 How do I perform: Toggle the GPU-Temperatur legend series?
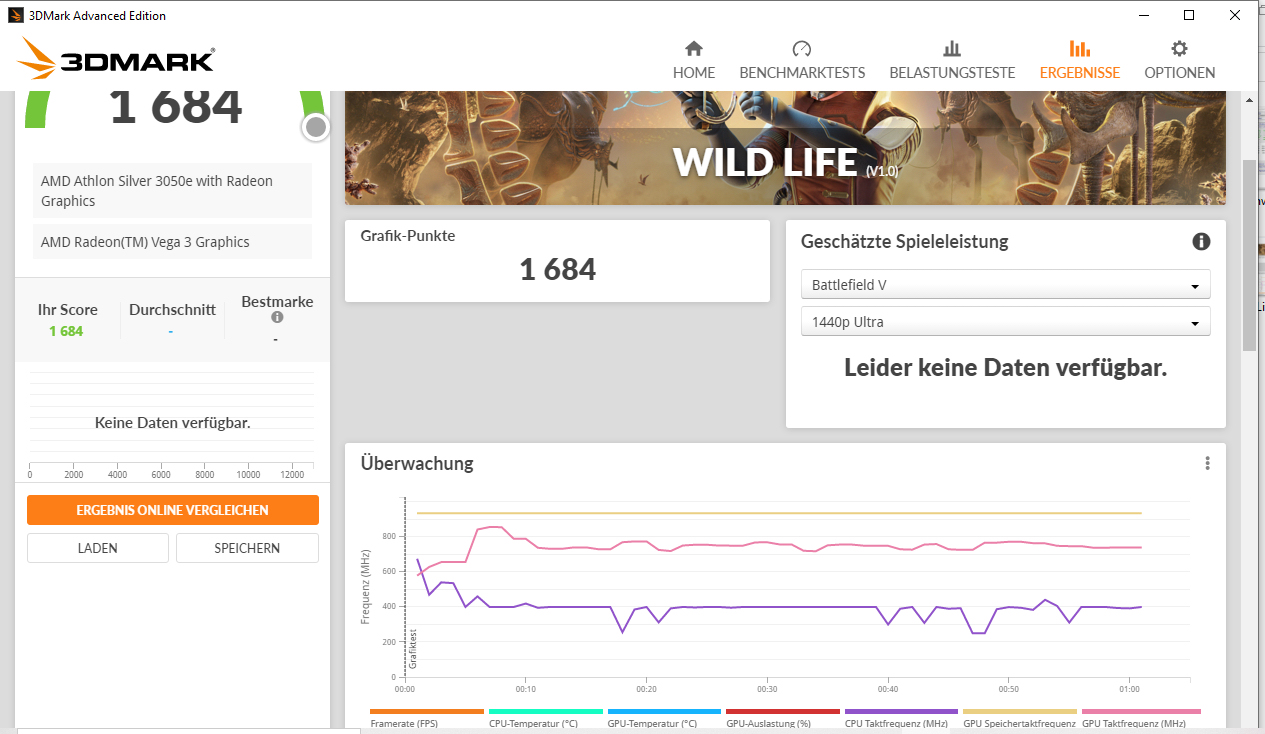click(664, 719)
